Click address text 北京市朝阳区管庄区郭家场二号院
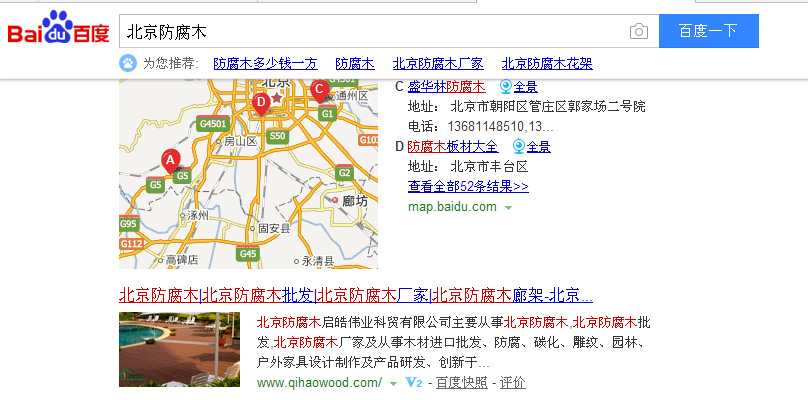This screenshot has width=808, height=400. pyautogui.click(x=548, y=107)
